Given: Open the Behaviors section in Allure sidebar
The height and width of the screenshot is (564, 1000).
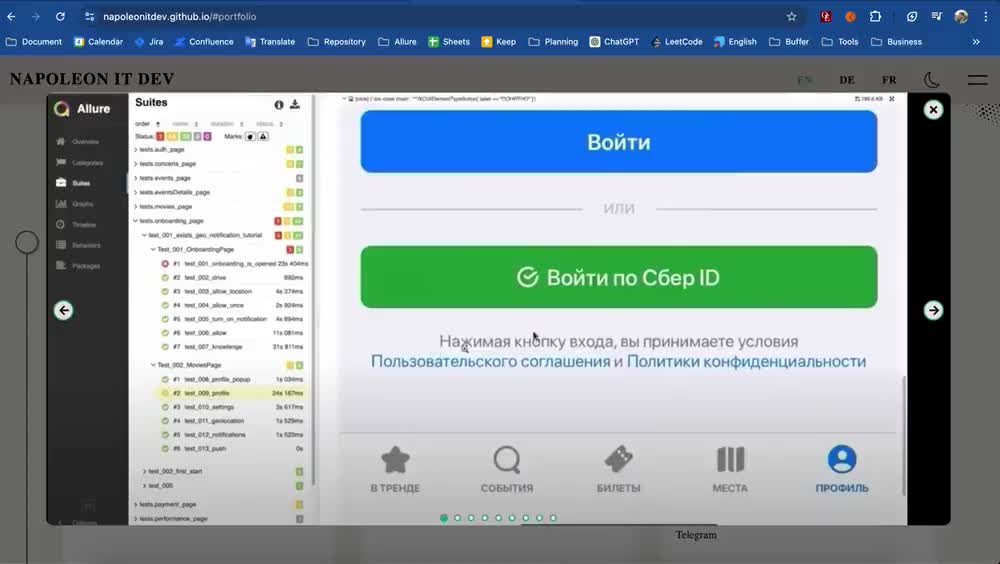Looking at the screenshot, I should coord(78,245).
